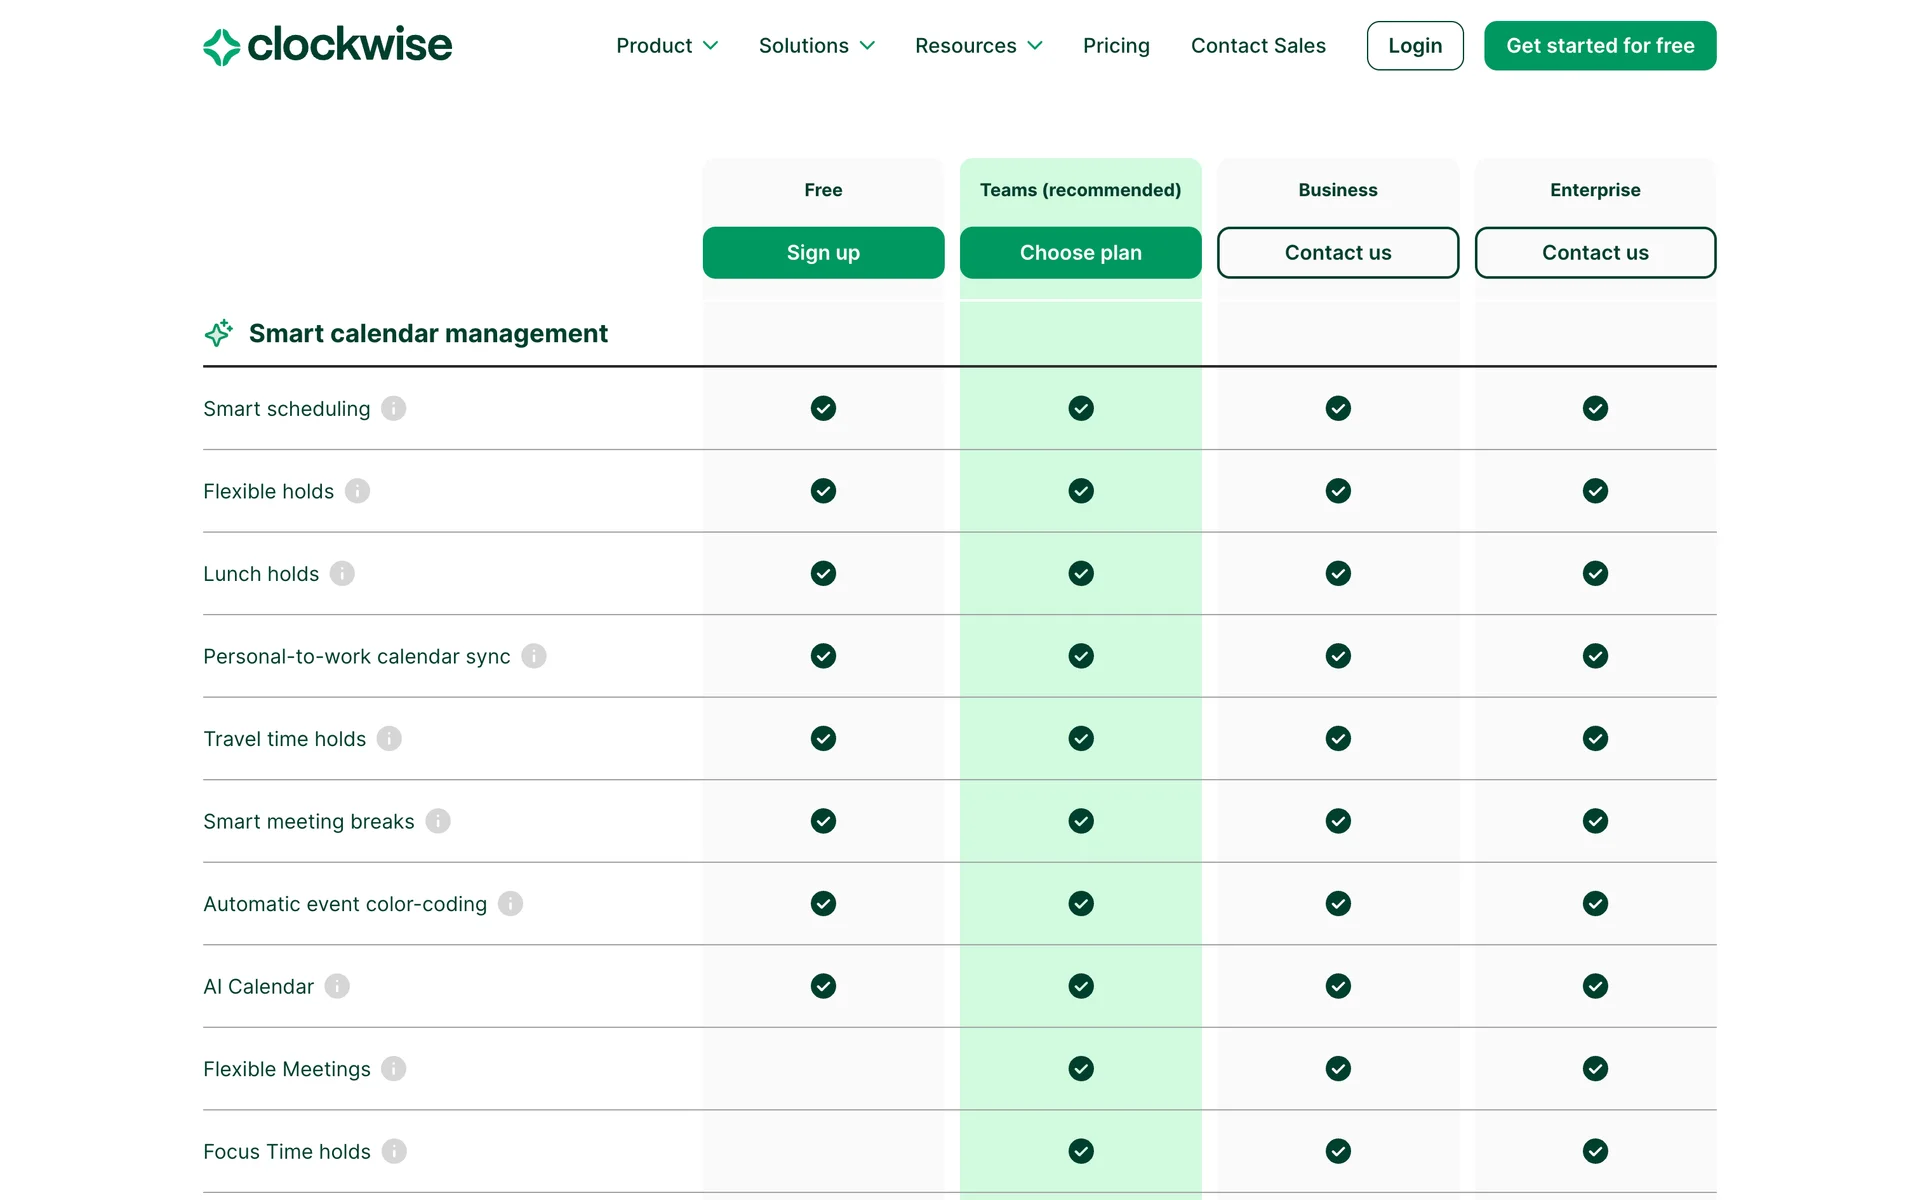Go to the Pricing page
The height and width of the screenshot is (1200, 1920).
coord(1116,46)
